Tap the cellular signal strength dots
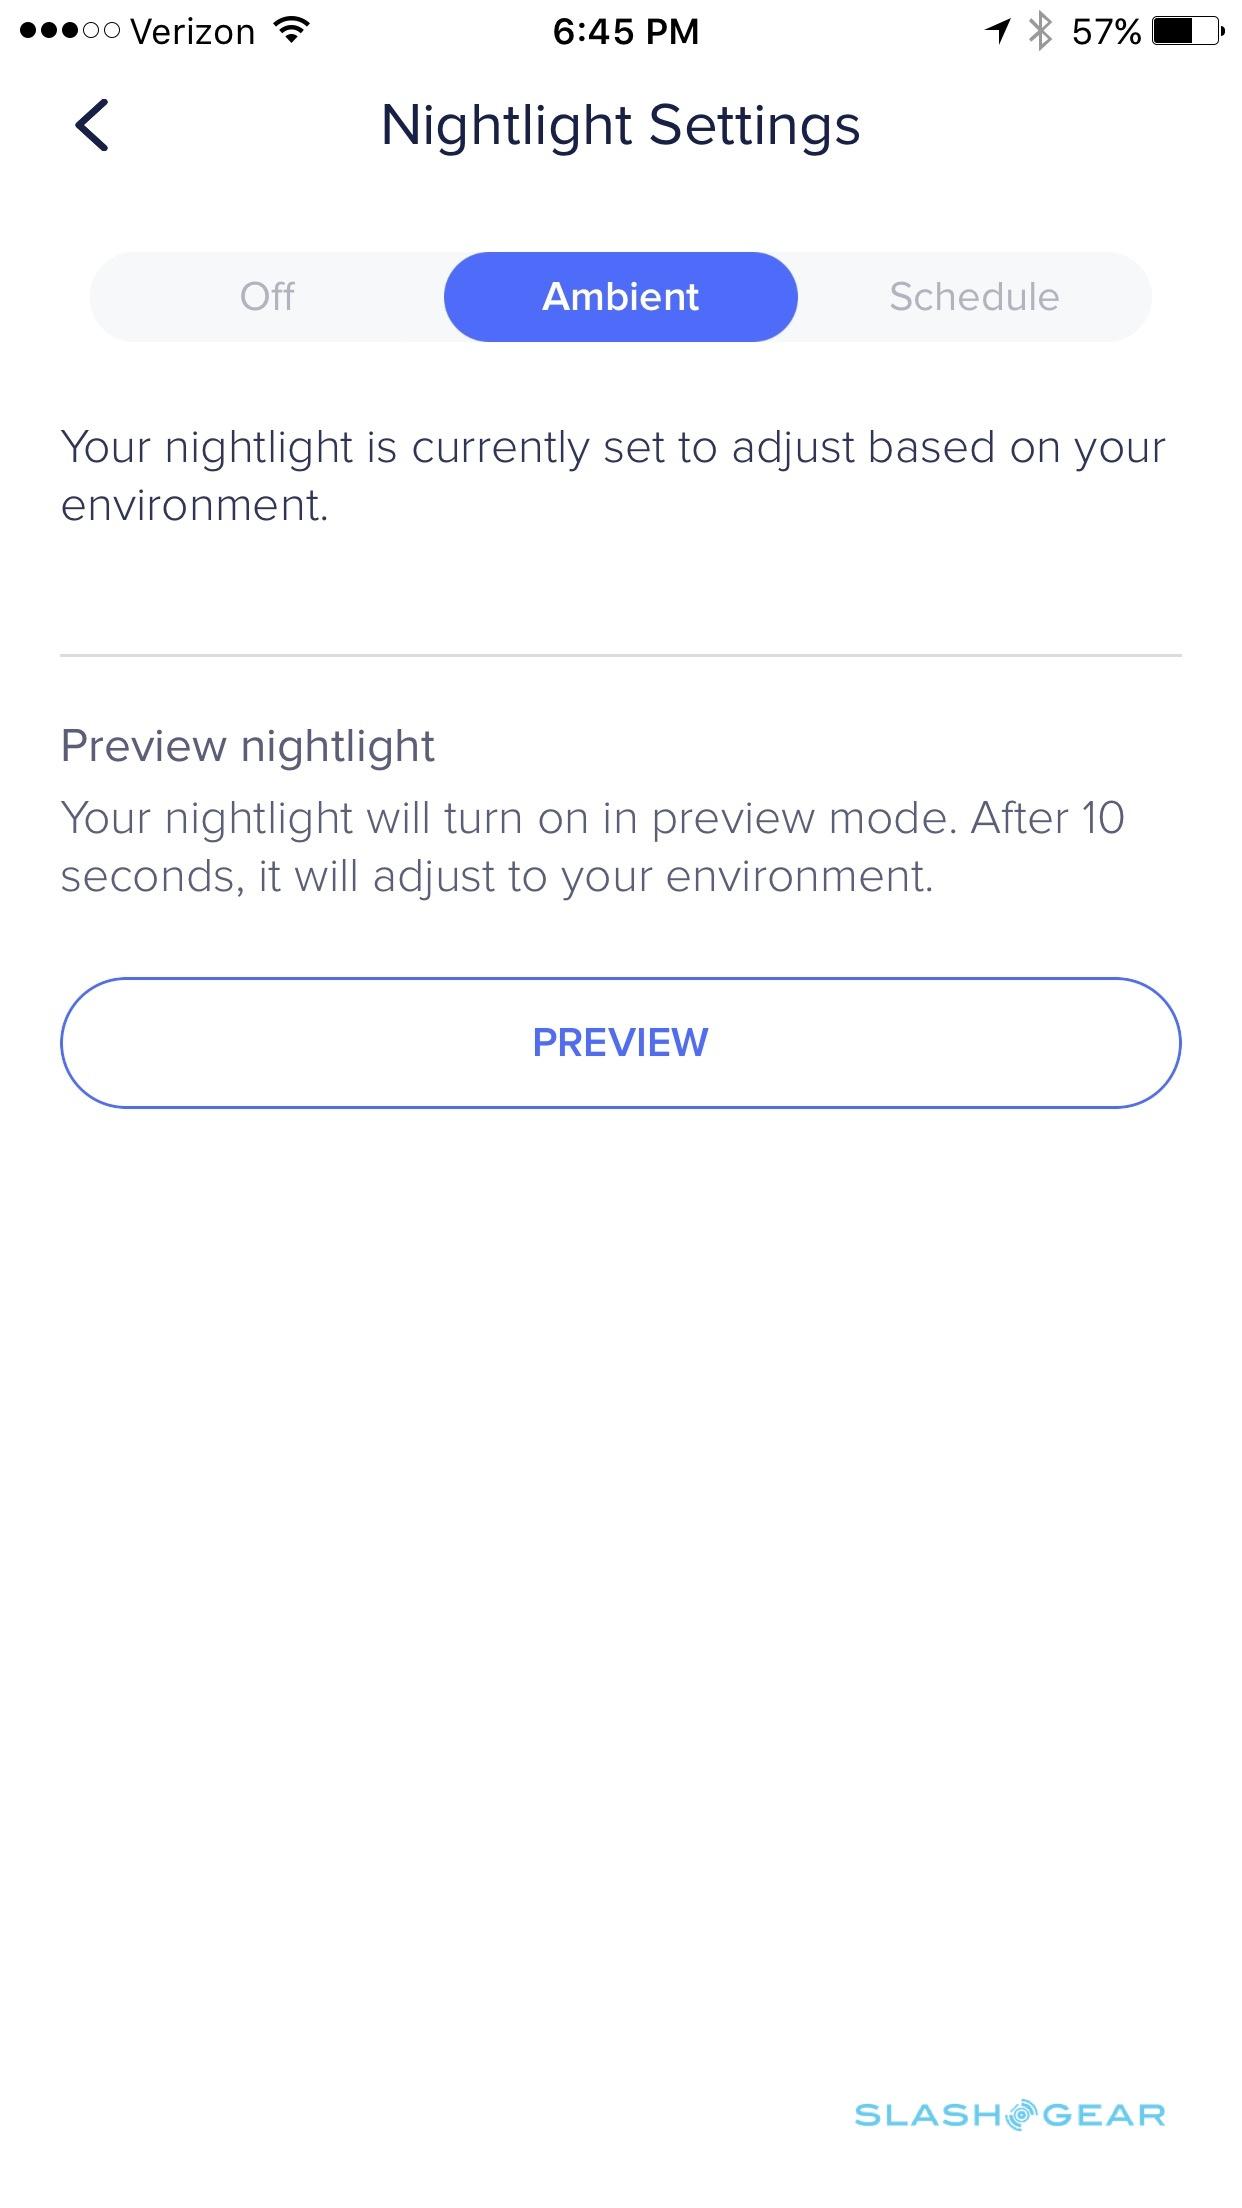 69,31
